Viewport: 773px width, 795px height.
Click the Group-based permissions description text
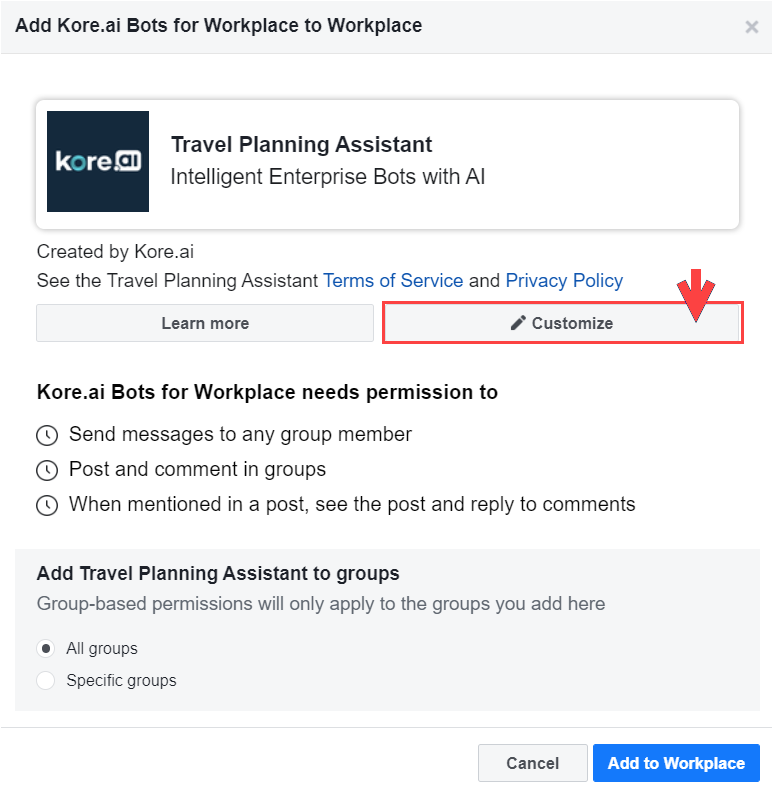pyautogui.click(x=320, y=604)
